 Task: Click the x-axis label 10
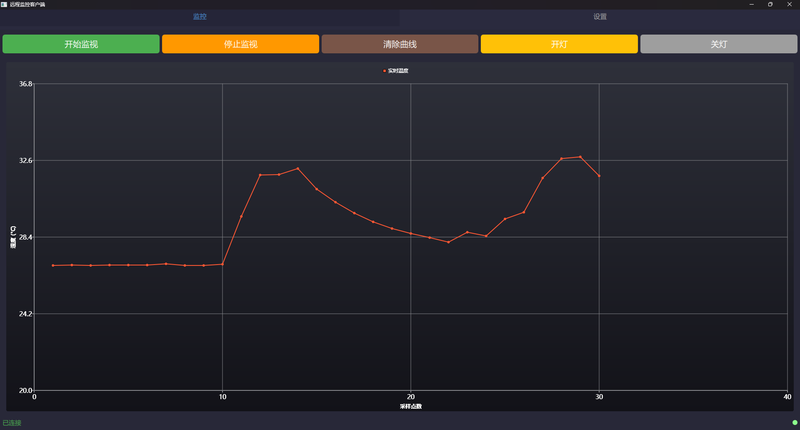222,397
